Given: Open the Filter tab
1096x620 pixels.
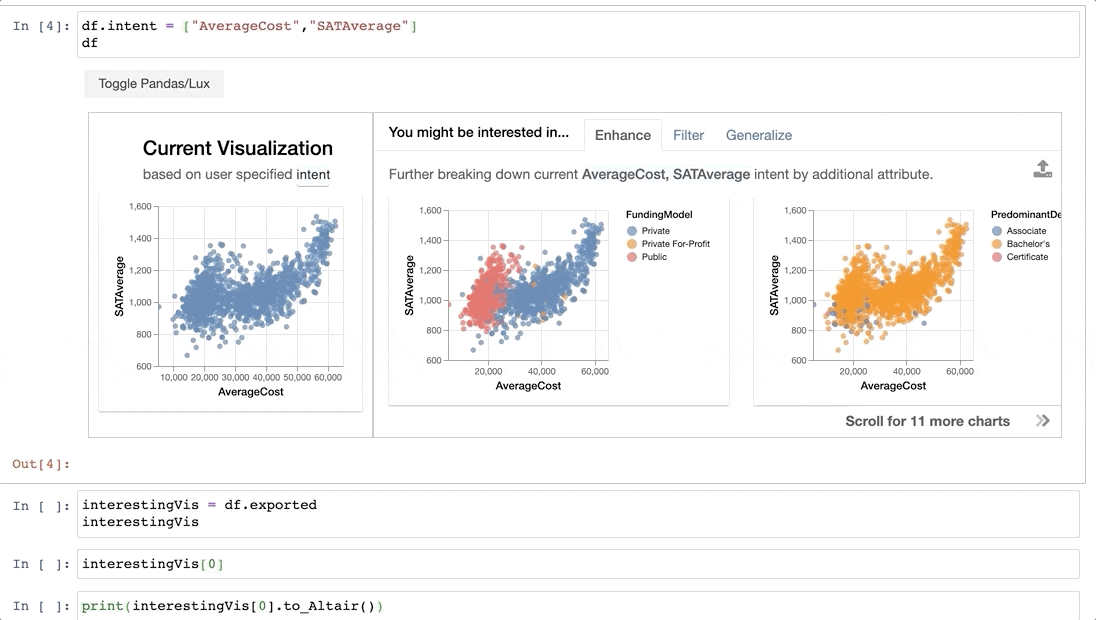Looking at the screenshot, I should (x=688, y=135).
